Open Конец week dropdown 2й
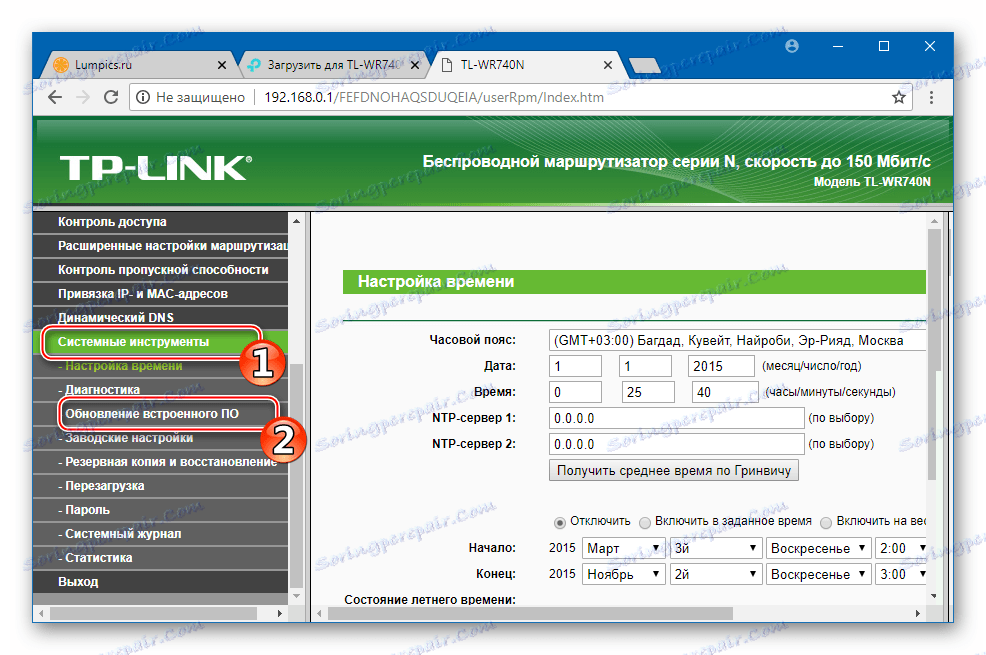This screenshot has width=986, height=655. 716,574
